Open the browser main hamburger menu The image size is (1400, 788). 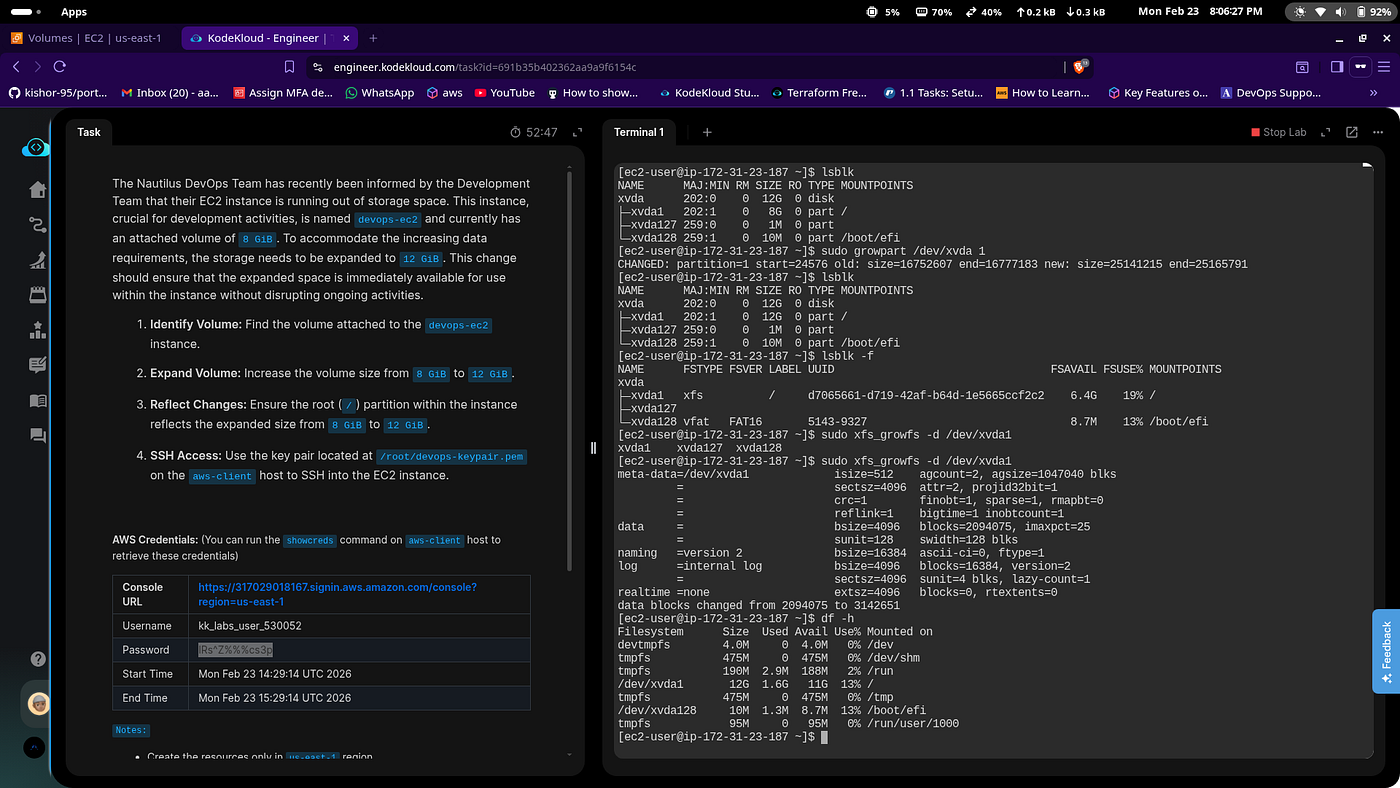coord(1385,67)
